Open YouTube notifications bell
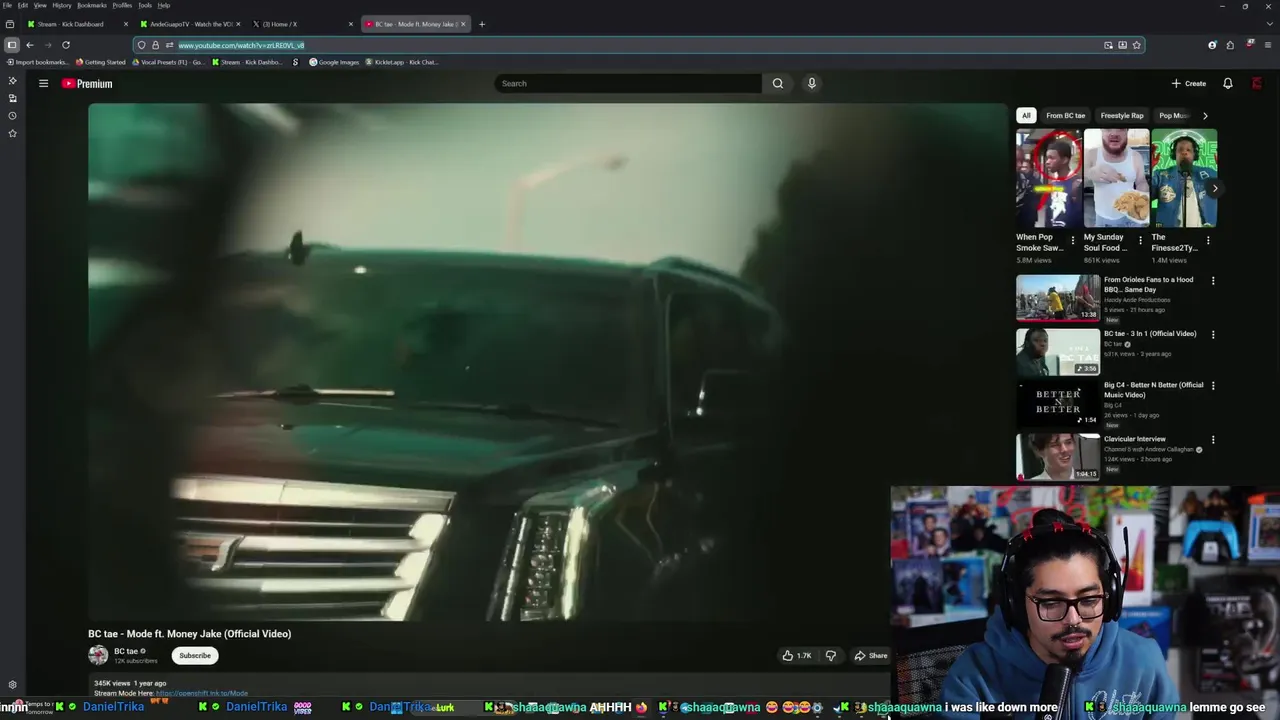Image resolution: width=1280 pixels, height=720 pixels. coord(1228,83)
